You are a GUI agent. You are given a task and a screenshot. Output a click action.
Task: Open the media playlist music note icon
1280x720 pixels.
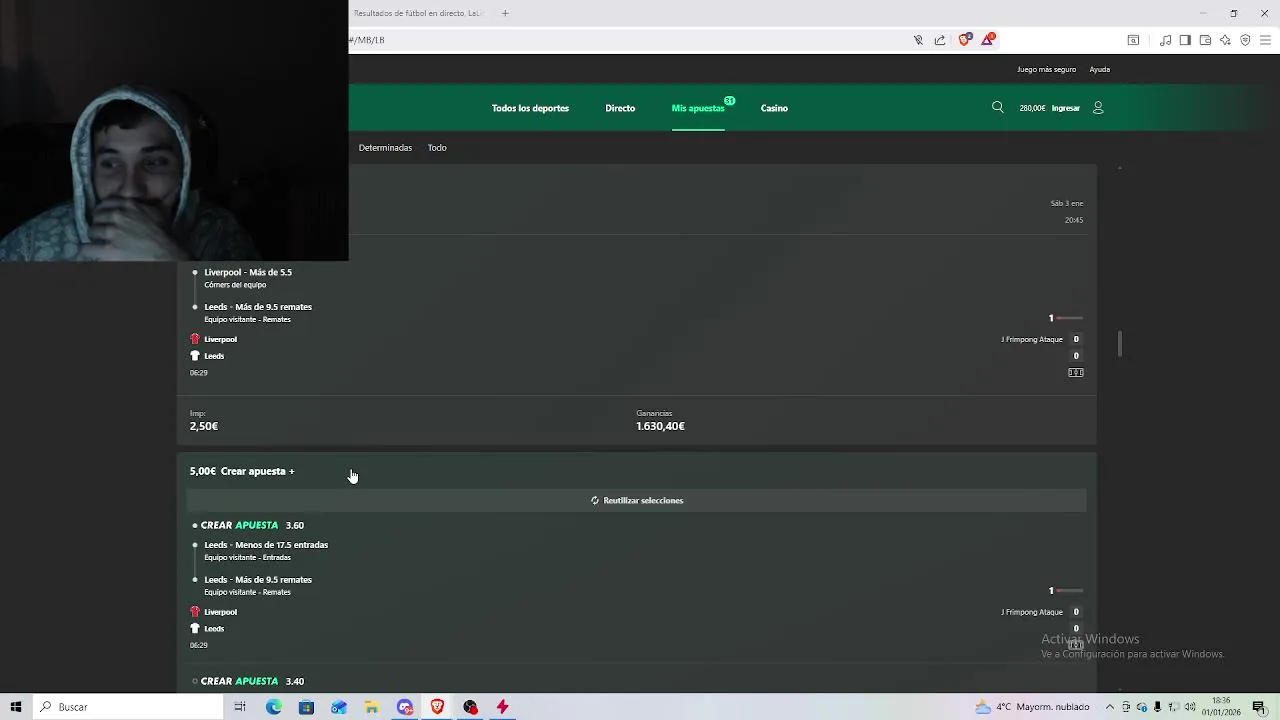click(1165, 40)
